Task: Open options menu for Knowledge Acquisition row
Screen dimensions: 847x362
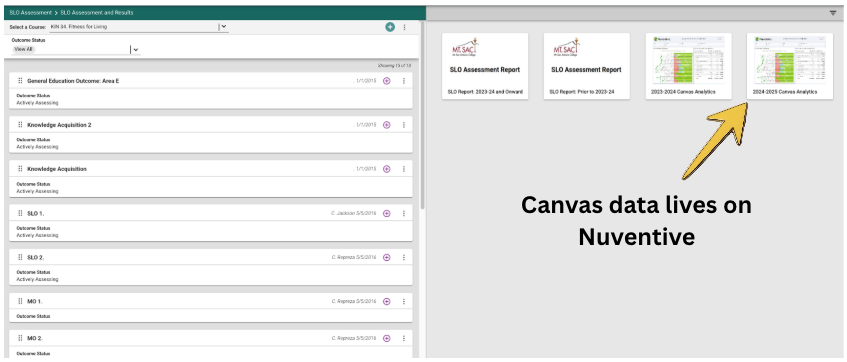Action: click(x=404, y=169)
